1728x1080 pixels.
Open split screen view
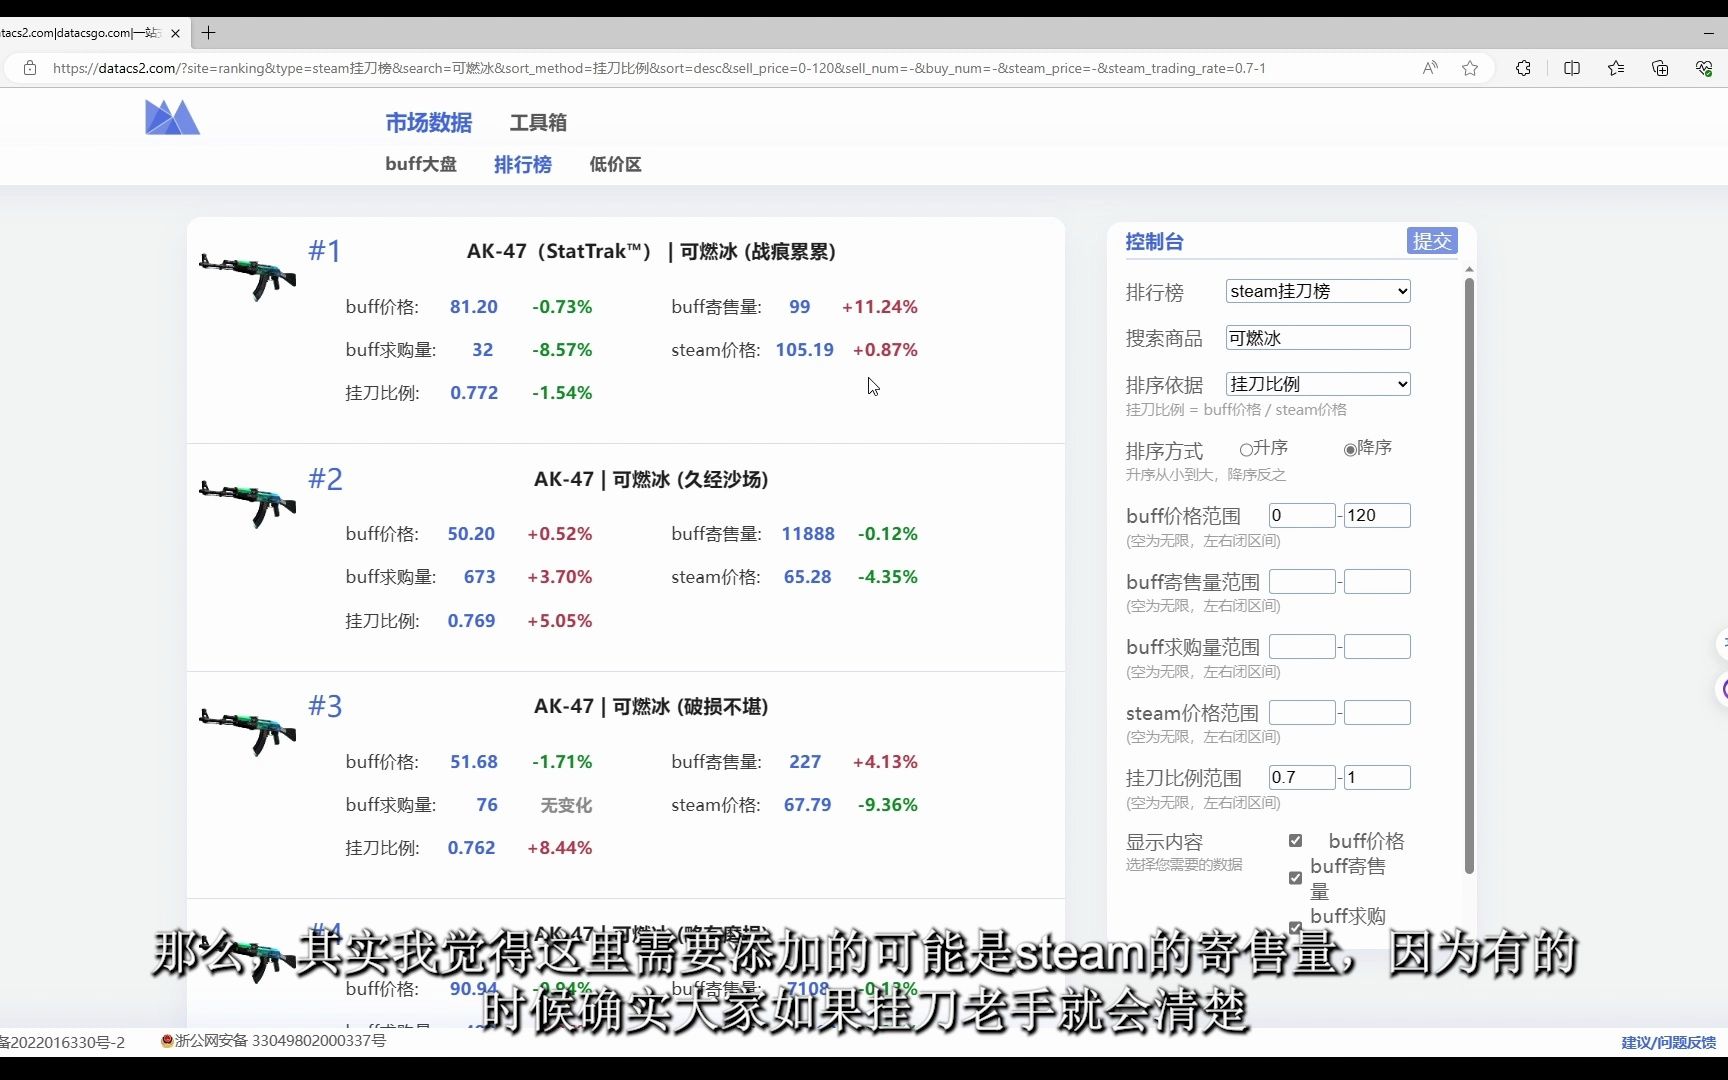(1572, 68)
